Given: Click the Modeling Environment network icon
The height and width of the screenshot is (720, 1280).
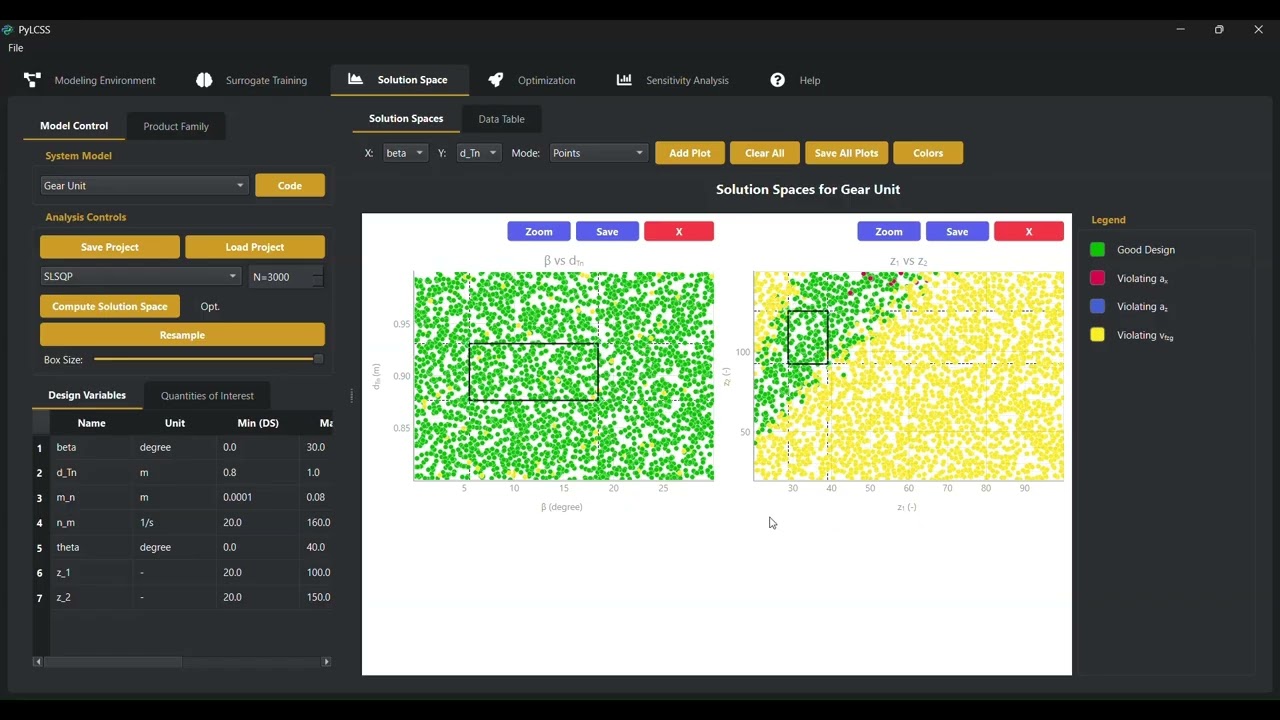Looking at the screenshot, I should 32,80.
